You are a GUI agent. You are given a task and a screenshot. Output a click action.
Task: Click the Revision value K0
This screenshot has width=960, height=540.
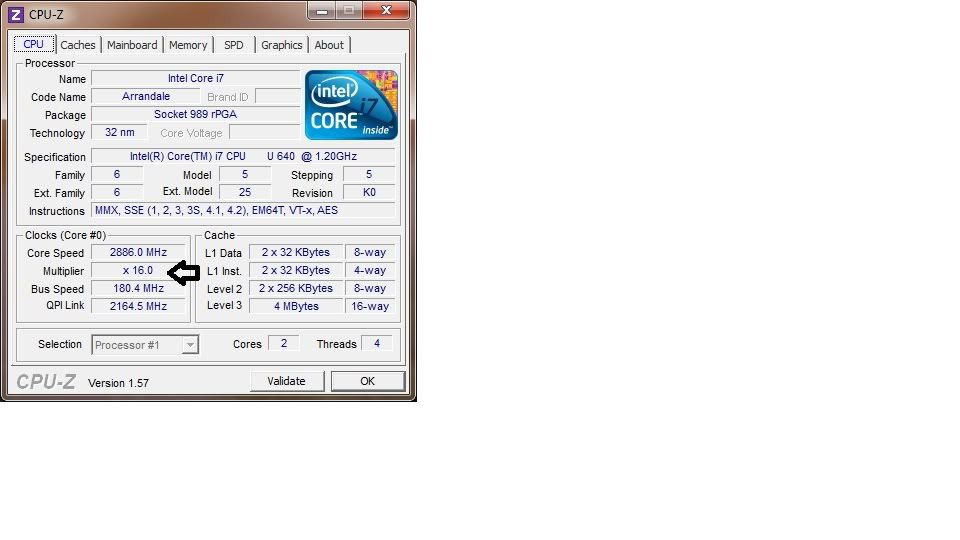pyautogui.click(x=369, y=192)
